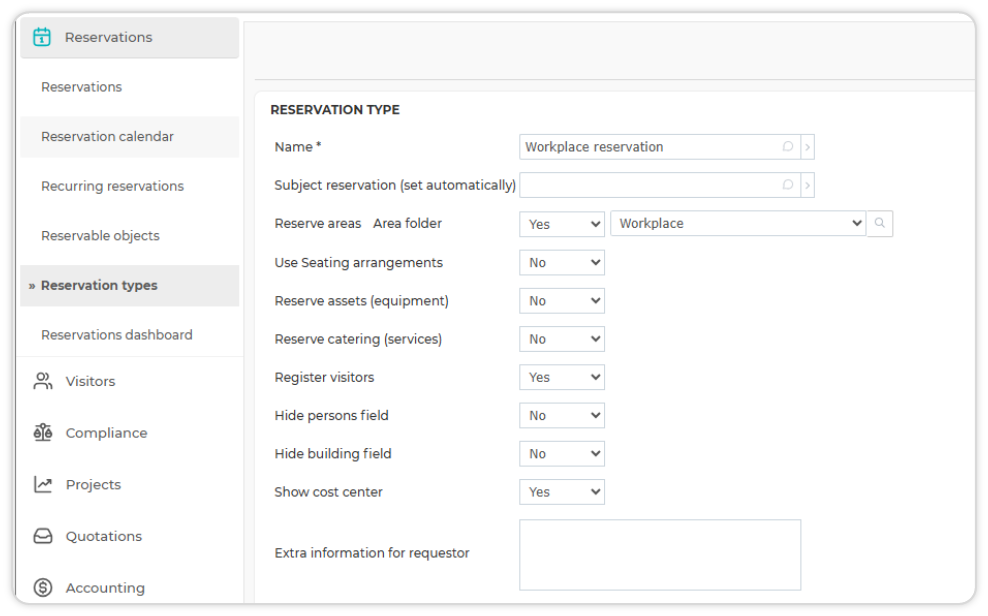Click the Extra information for requestor text area
Viewport: 988px width, 616px height.
point(660,555)
